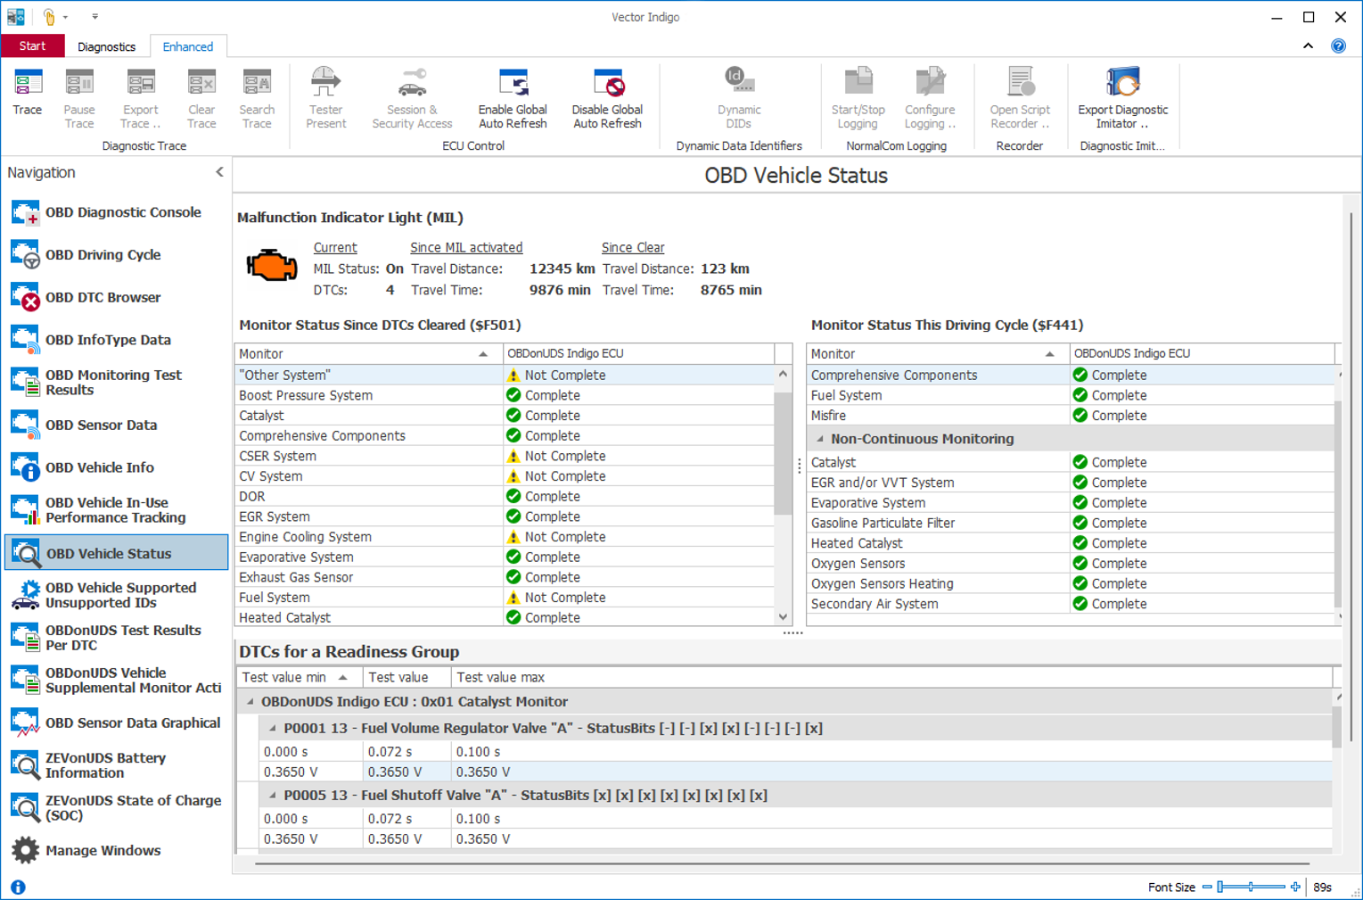Select Boost Pressure System row
Viewport: 1363px width, 900px height.
click(x=505, y=396)
